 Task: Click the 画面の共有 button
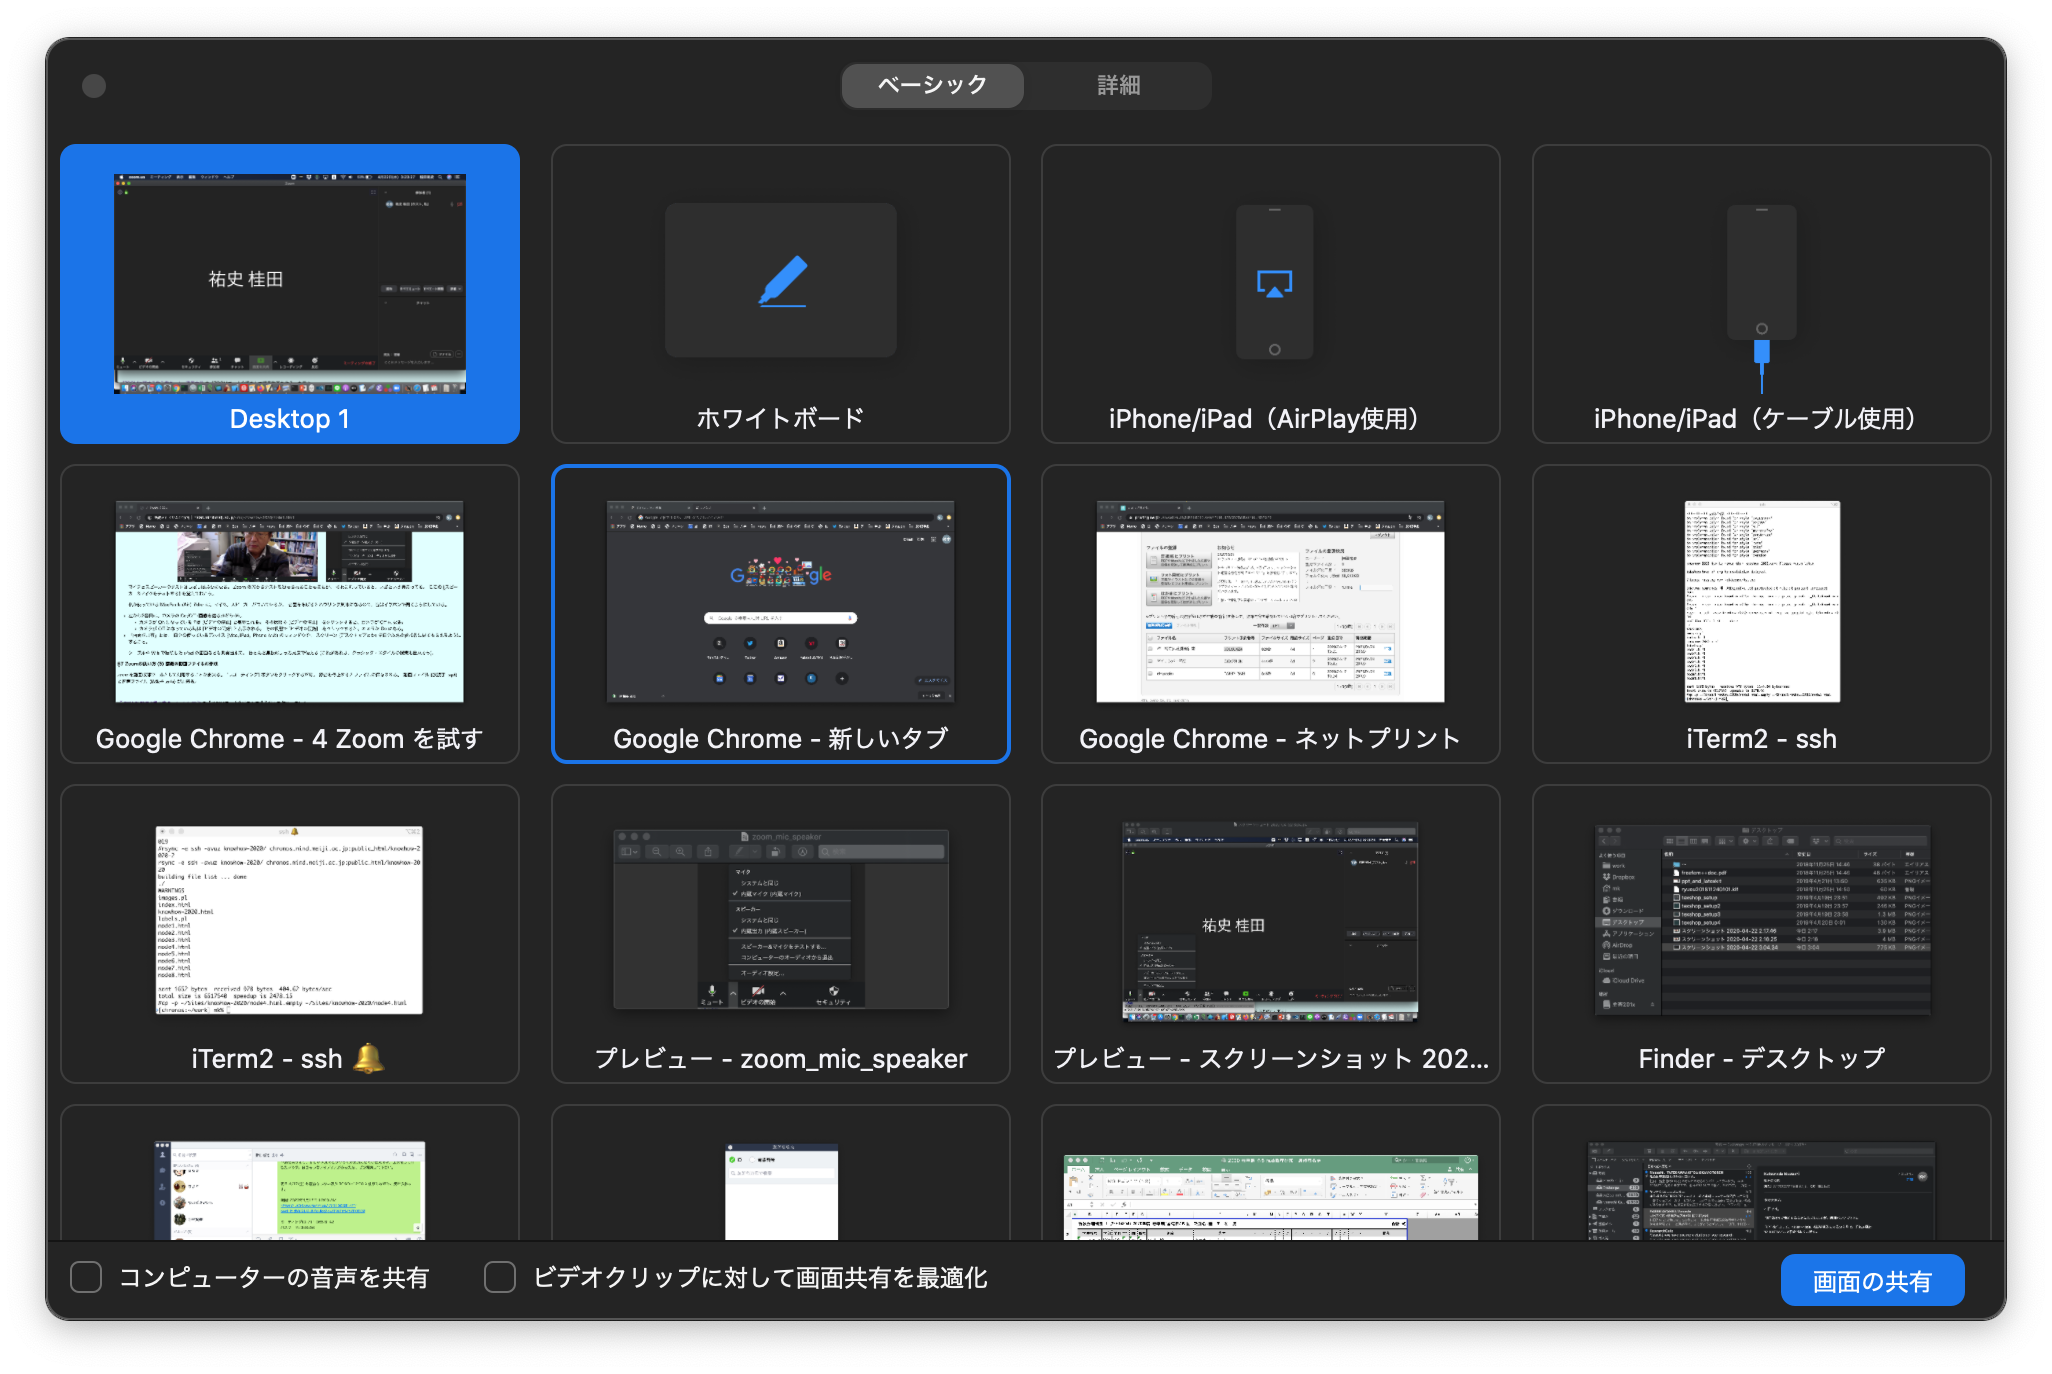[1872, 1280]
